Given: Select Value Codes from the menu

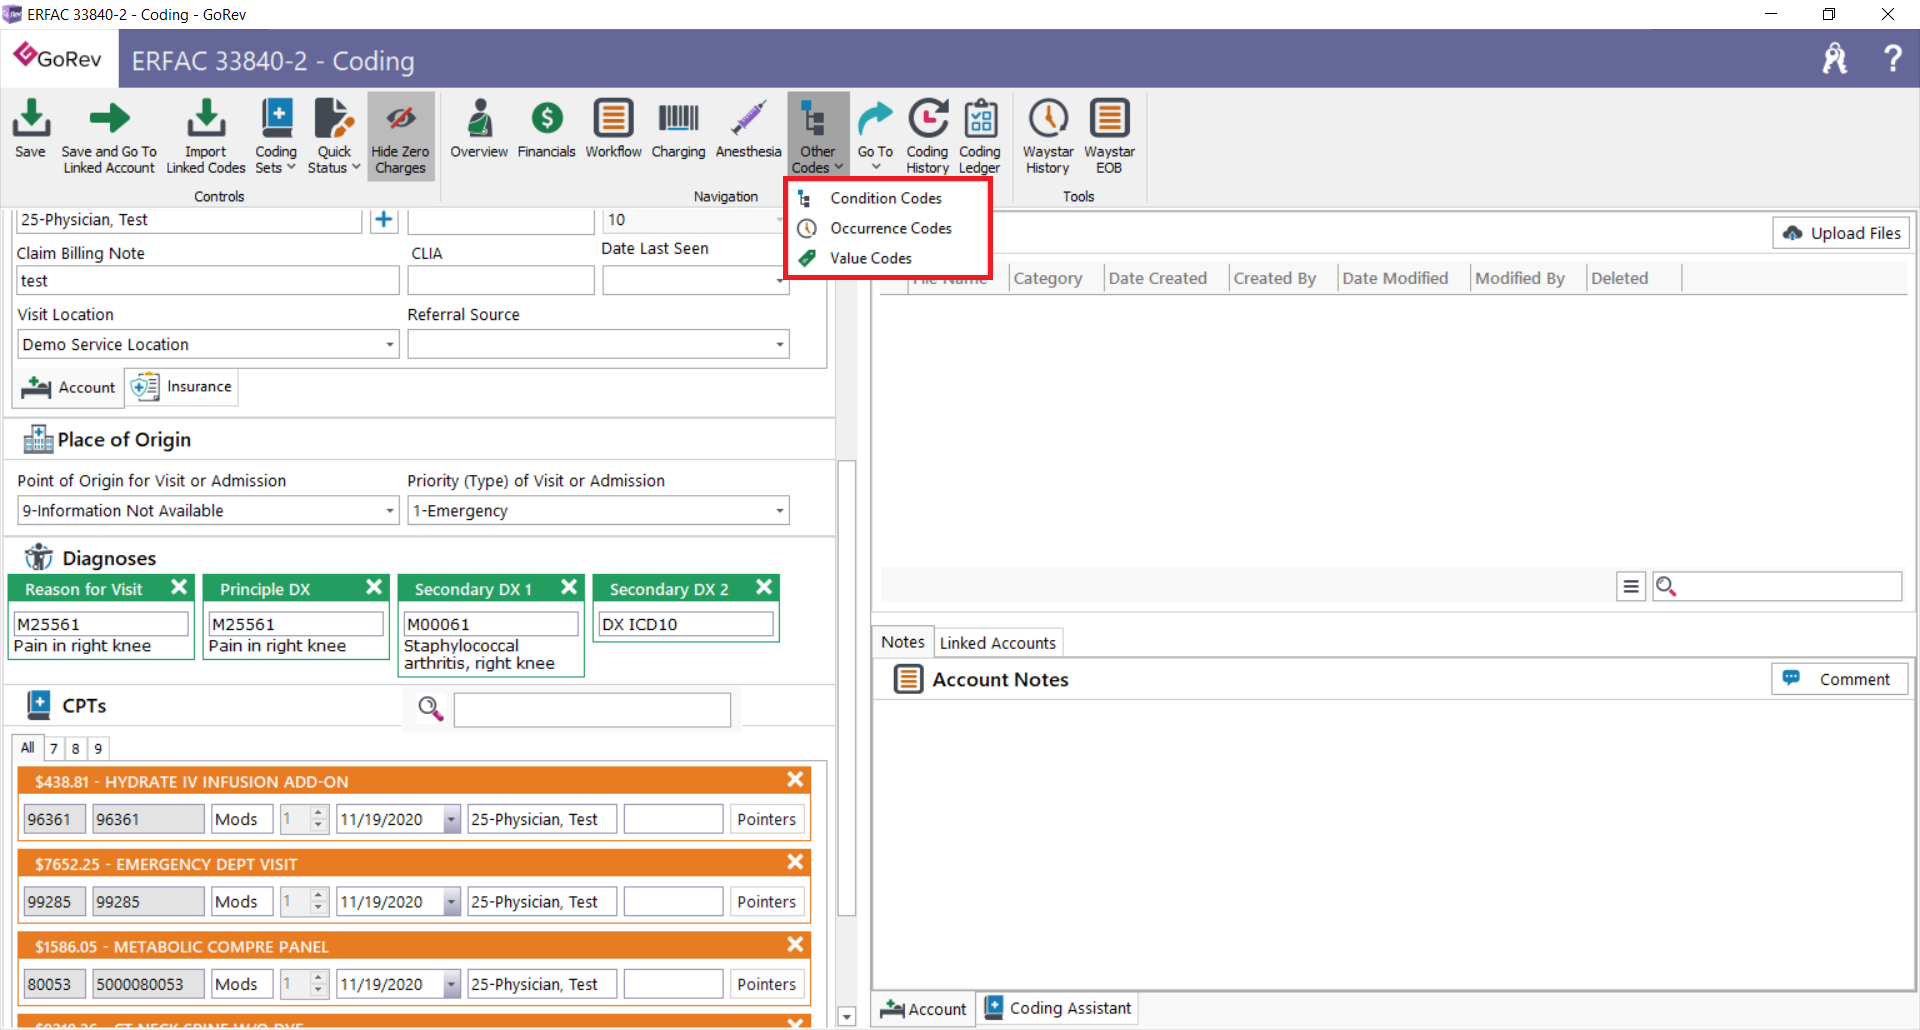Looking at the screenshot, I should (x=870, y=258).
